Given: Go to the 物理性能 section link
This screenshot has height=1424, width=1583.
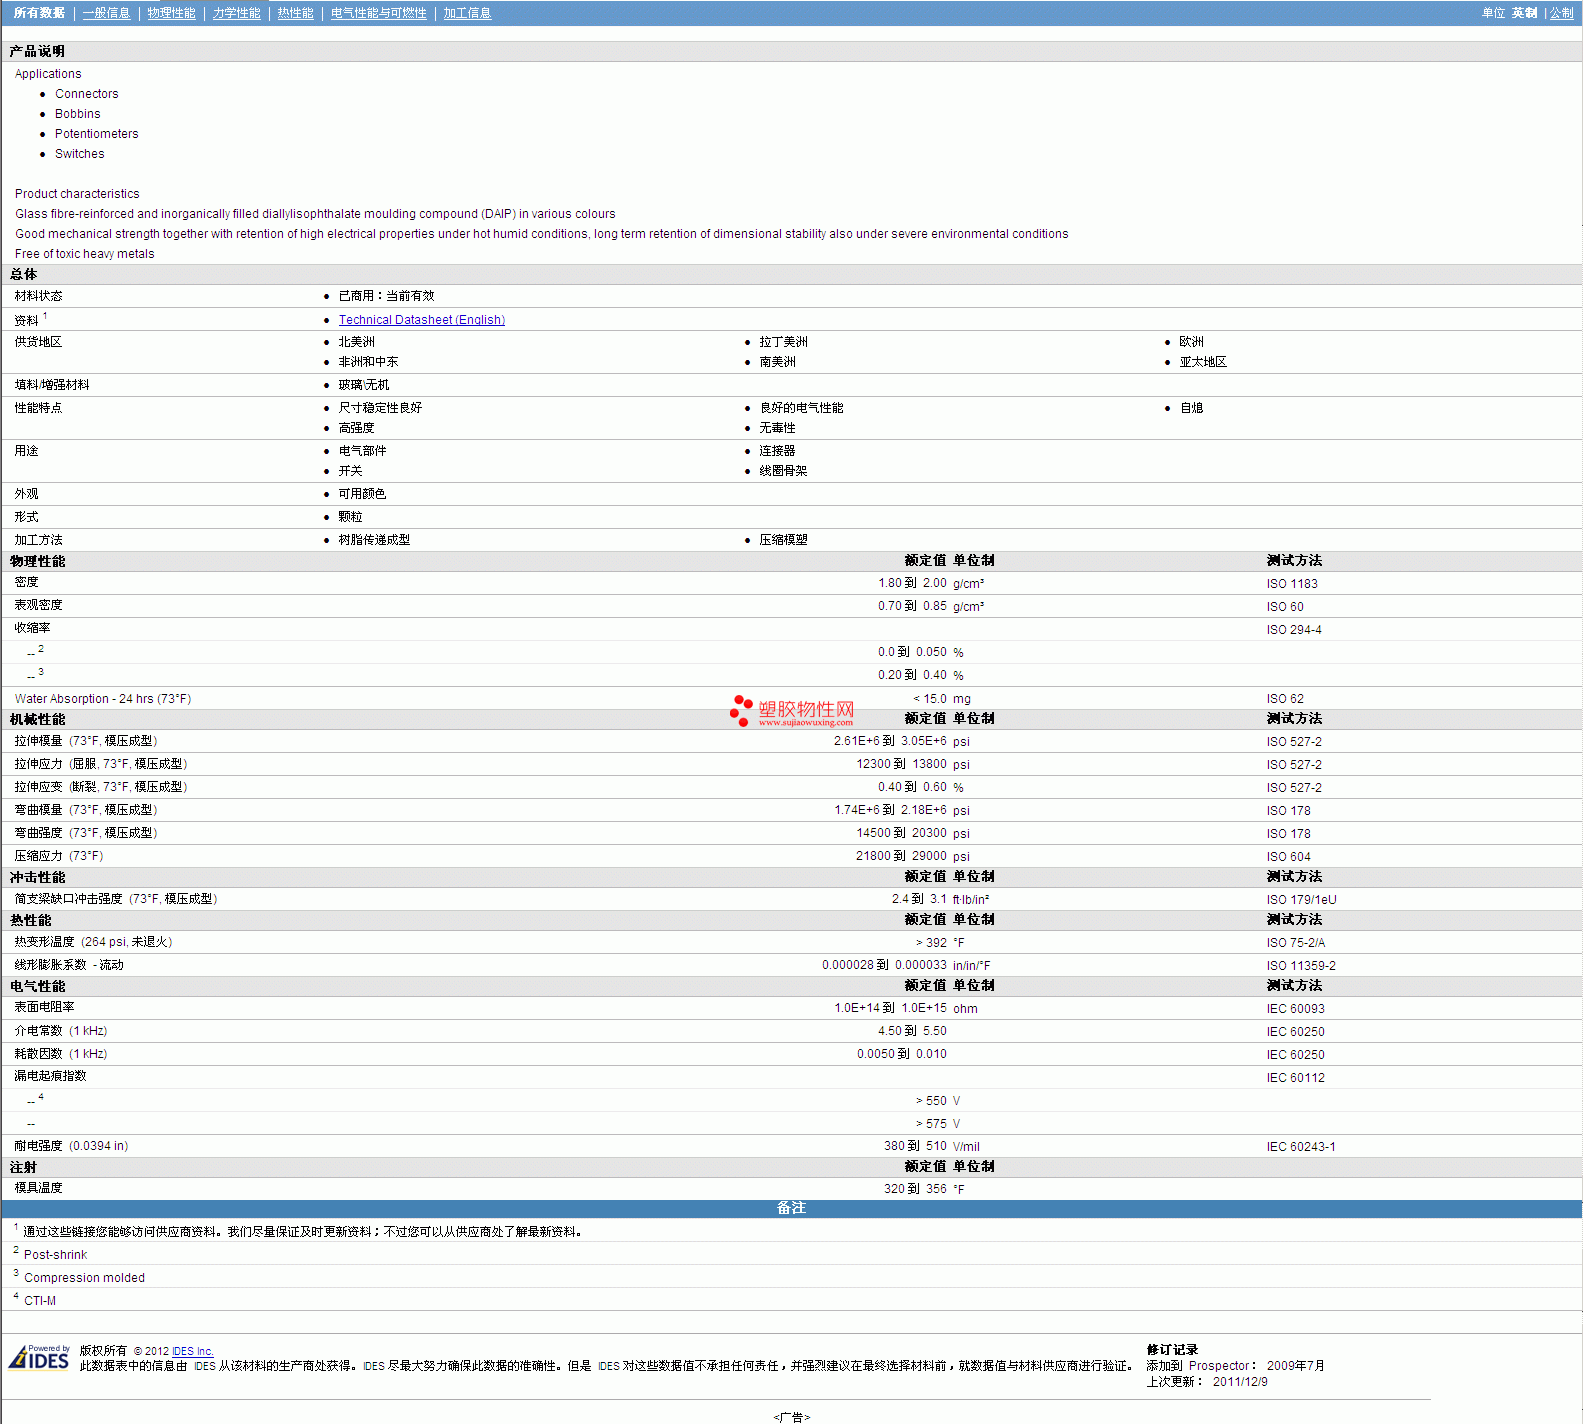Looking at the screenshot, I should [x=171, y=13].
